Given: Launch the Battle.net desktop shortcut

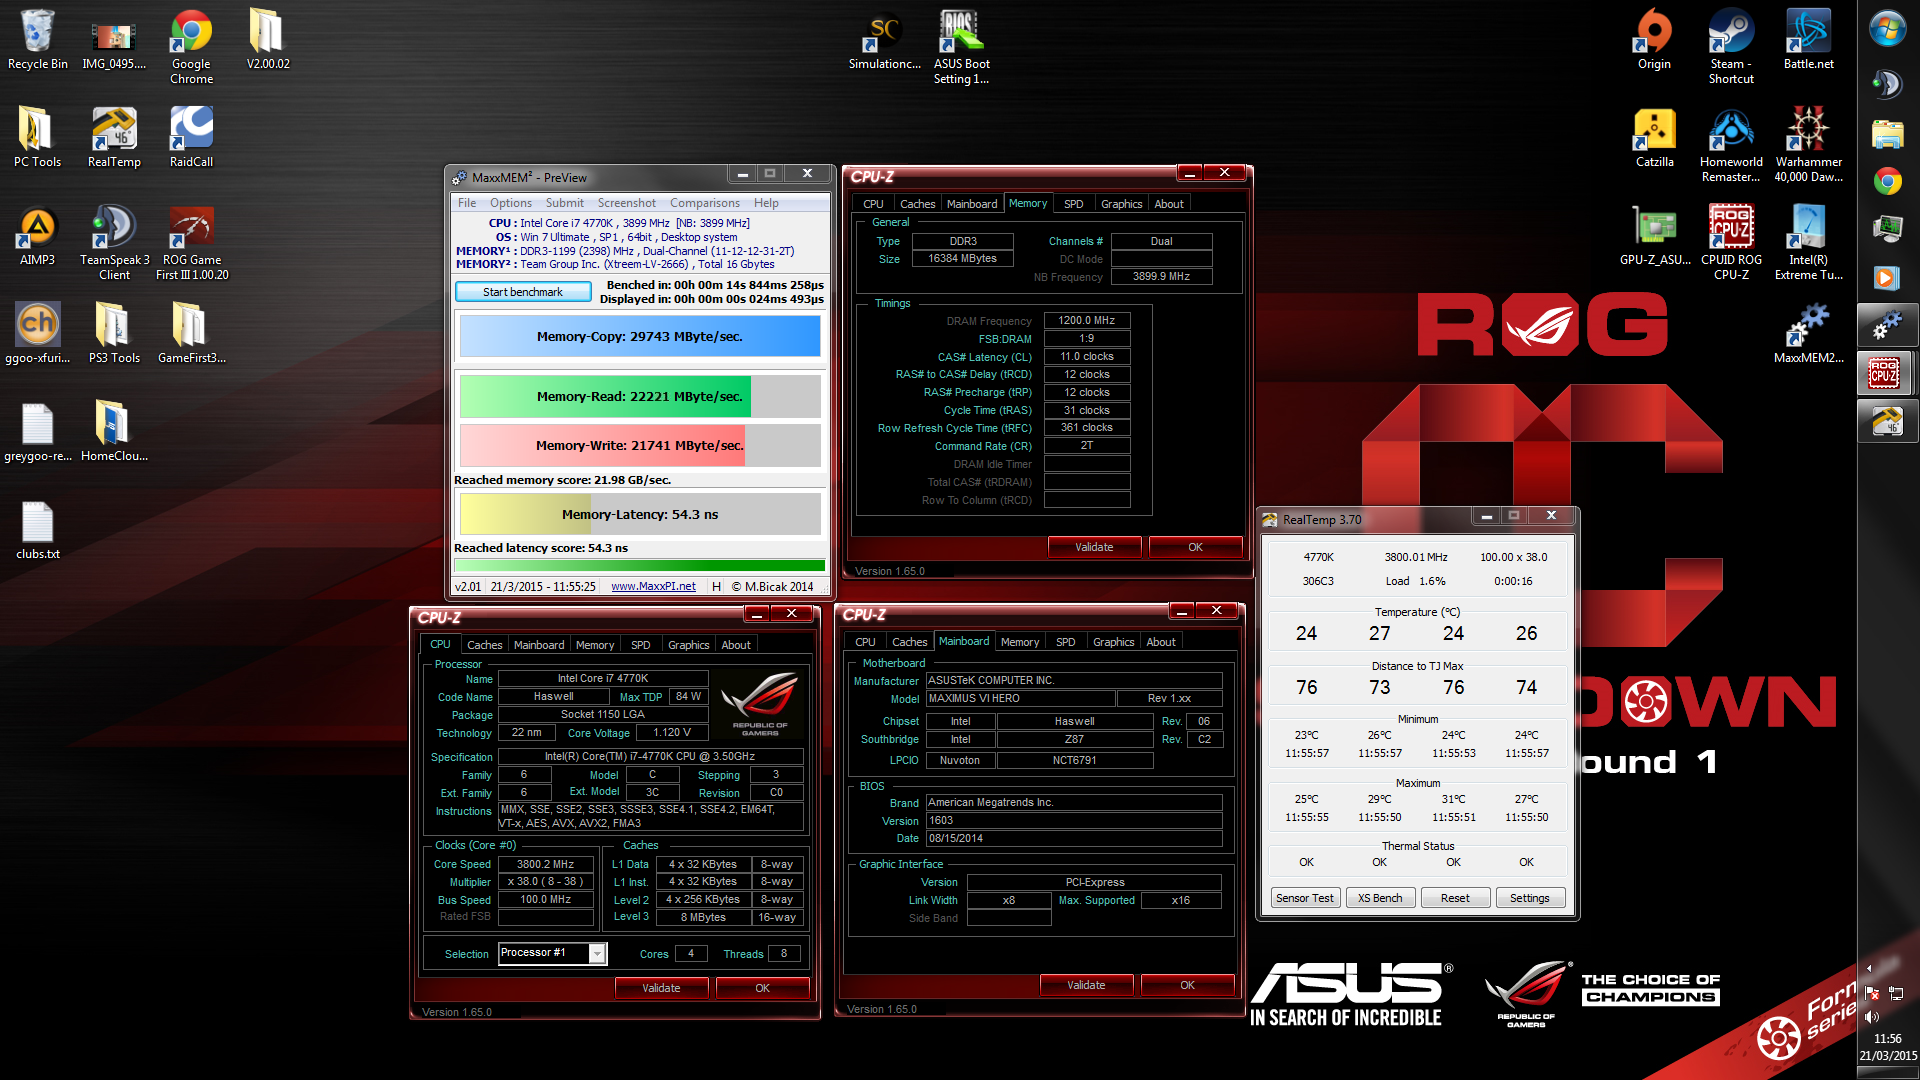Looking at the screenshot, I should pyautogui.click(x=1808, y=40).
